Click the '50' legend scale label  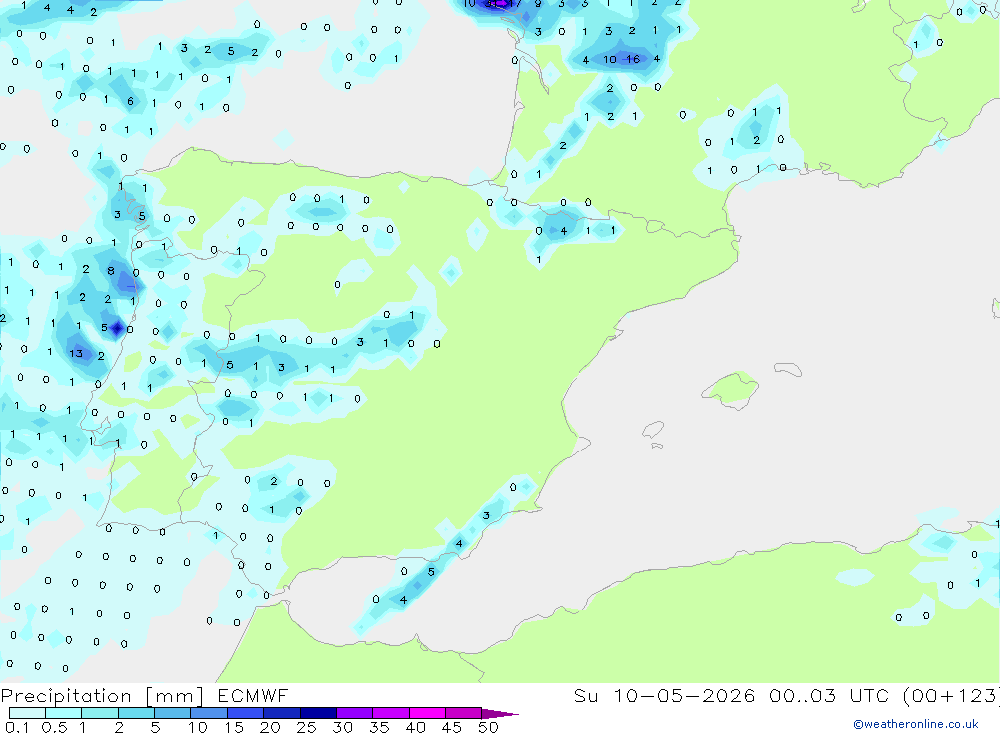(x=488, y=727)
